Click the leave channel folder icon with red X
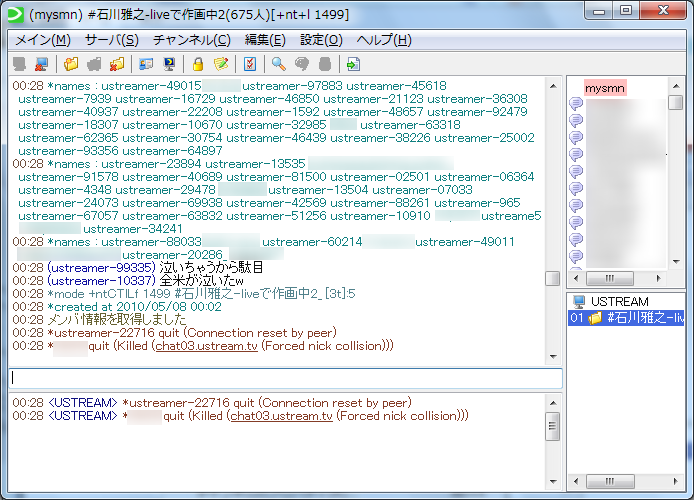The image size is (694, 500). tap(117, 65)
